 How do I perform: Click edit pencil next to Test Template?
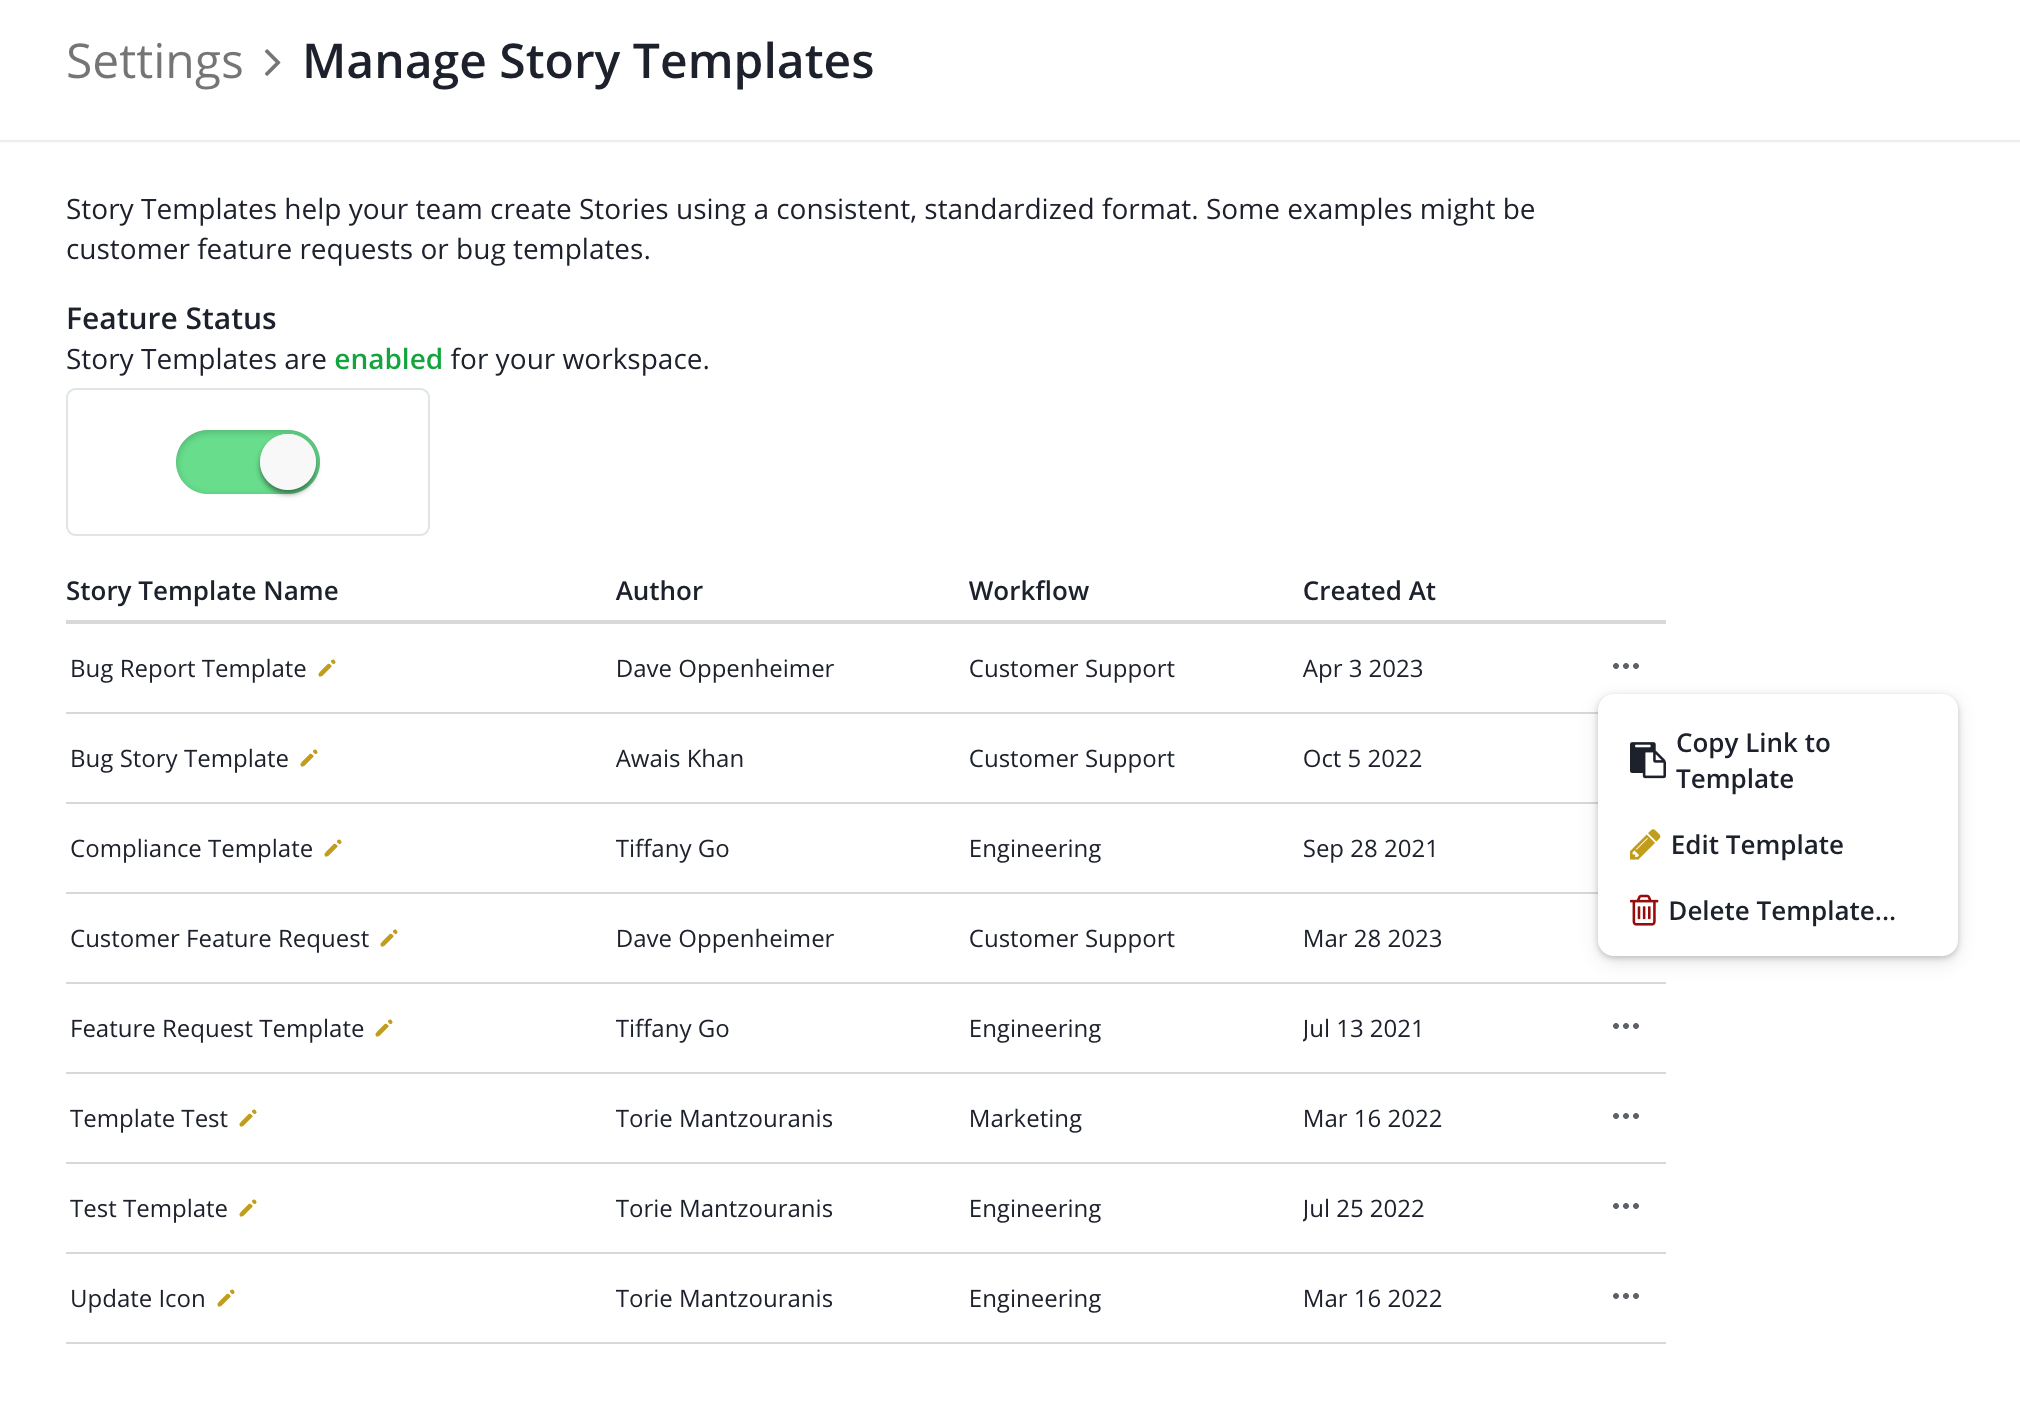(x=248, y=1208)
